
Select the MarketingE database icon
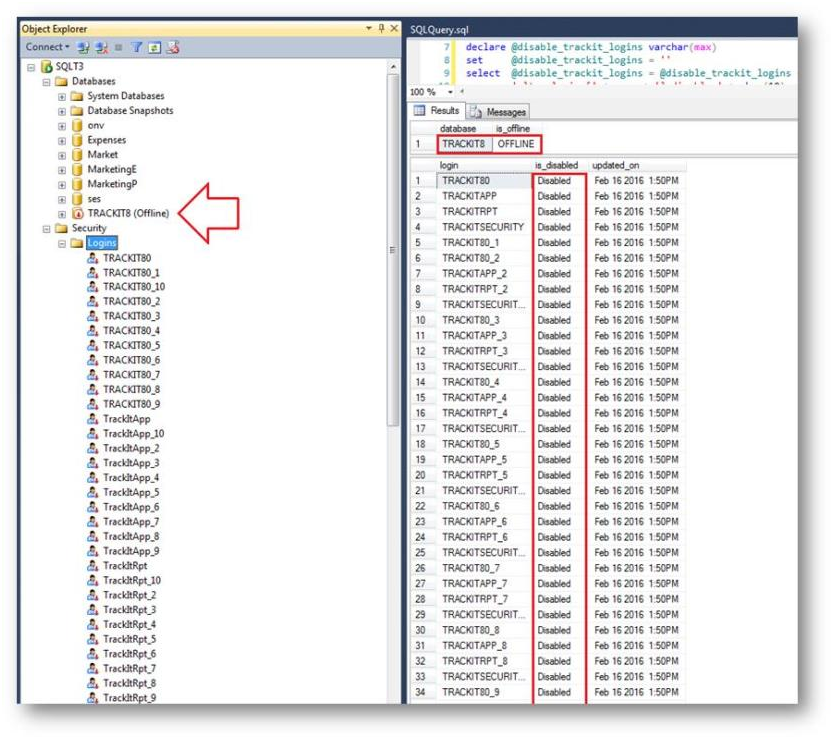(78, 169)
